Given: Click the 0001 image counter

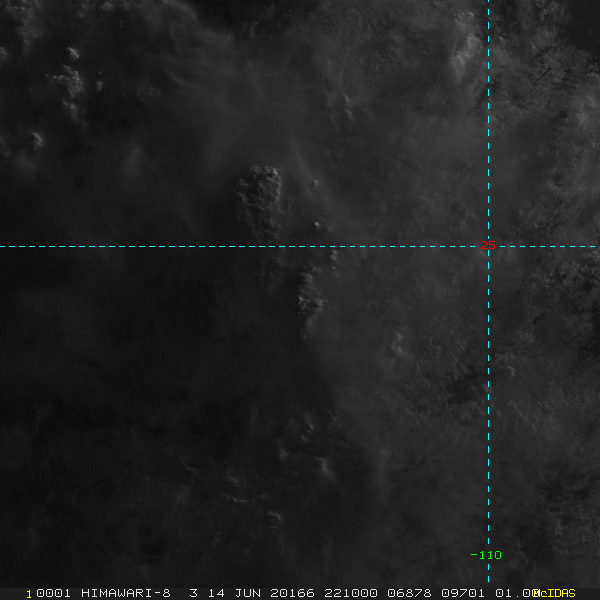Looking at the screenshot, I should [x=53, y=593].
